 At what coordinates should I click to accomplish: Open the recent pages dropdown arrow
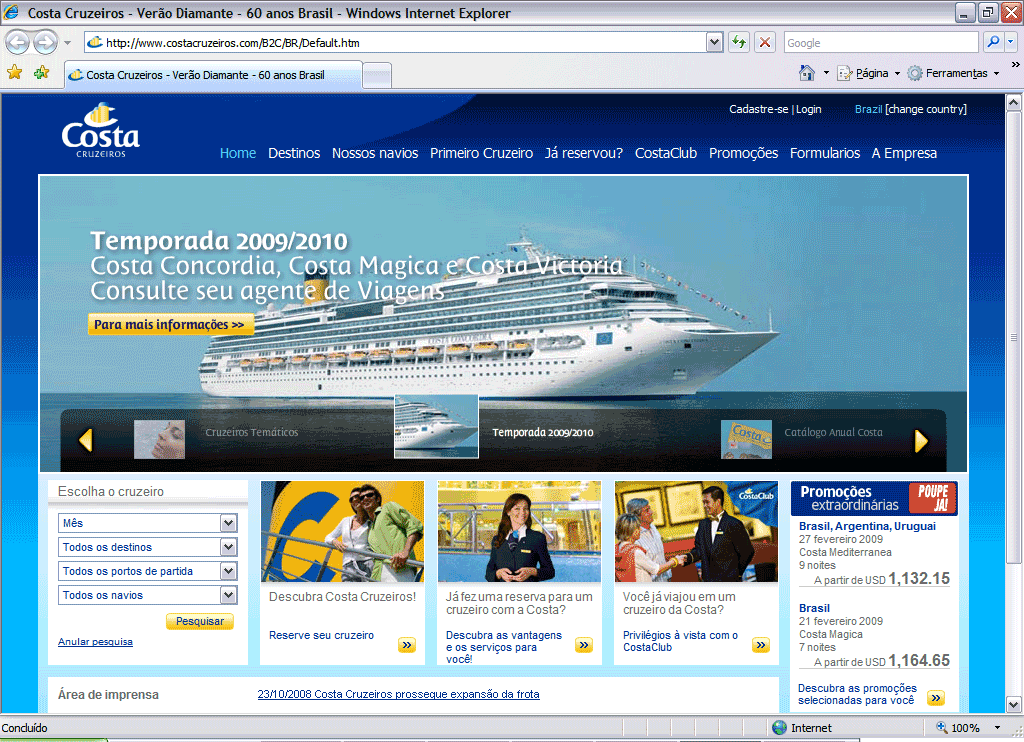(67, 43)
